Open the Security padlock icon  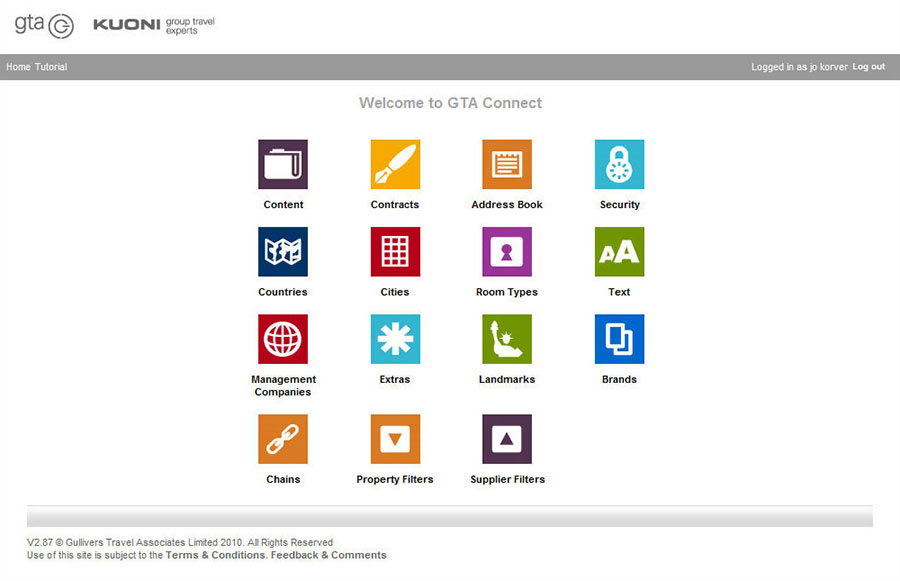click(619, 165)
